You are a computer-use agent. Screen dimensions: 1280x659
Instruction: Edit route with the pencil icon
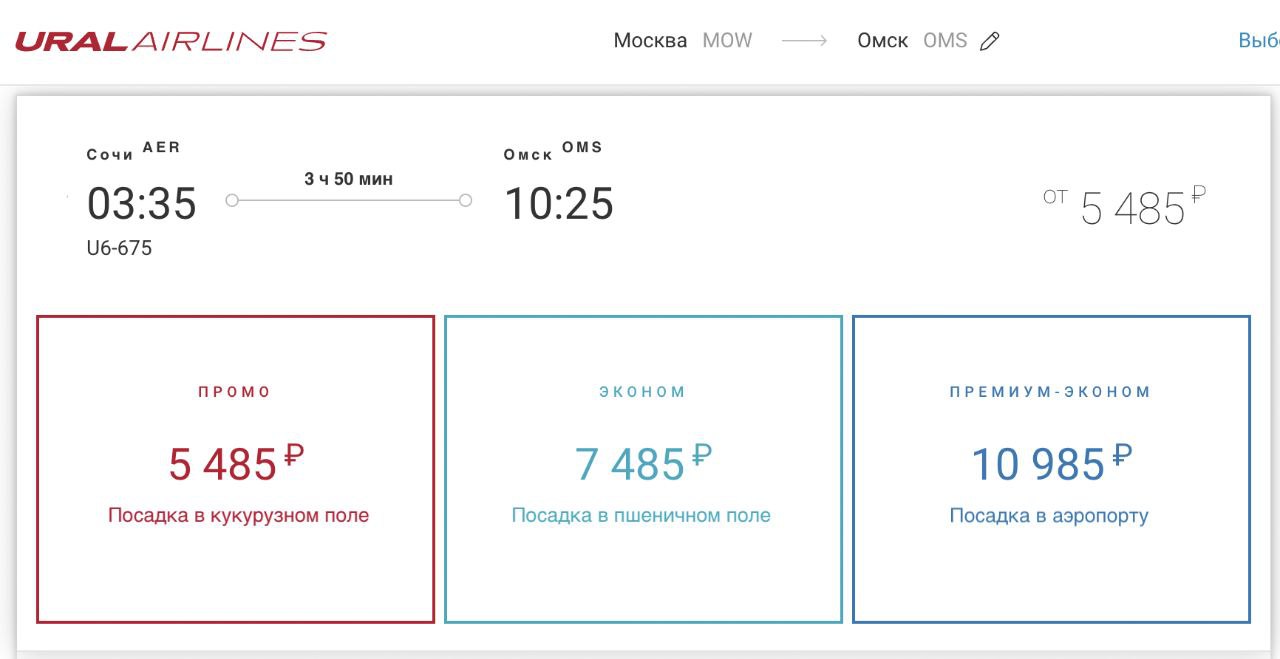click(990, 41)
